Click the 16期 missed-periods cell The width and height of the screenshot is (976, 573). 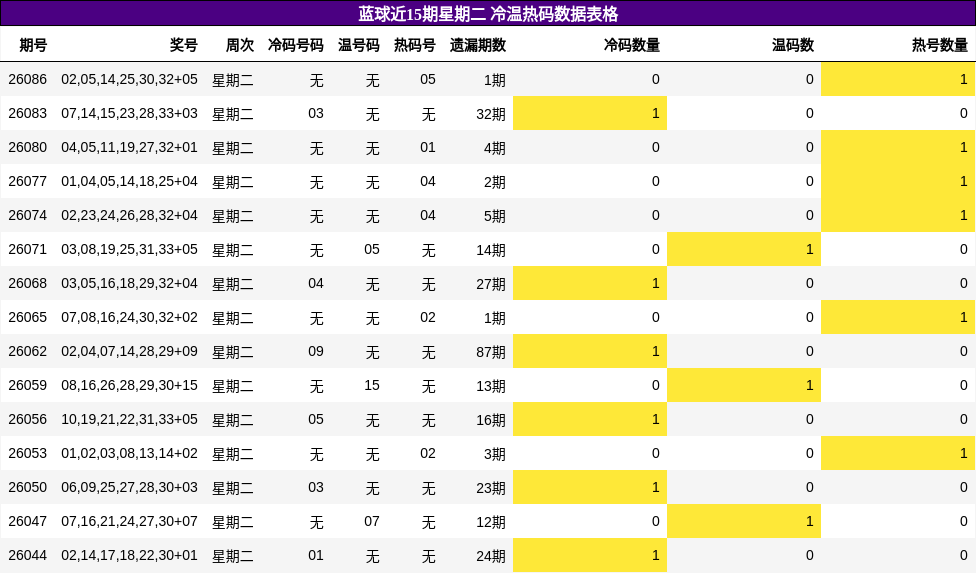pyautogui.click(x=491, y=420)
